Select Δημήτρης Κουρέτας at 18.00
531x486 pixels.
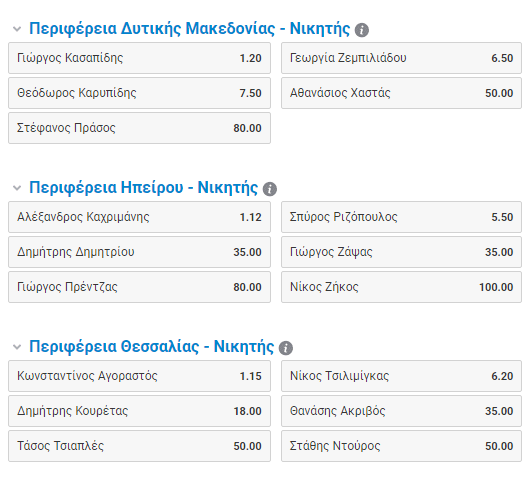point(140,411)
